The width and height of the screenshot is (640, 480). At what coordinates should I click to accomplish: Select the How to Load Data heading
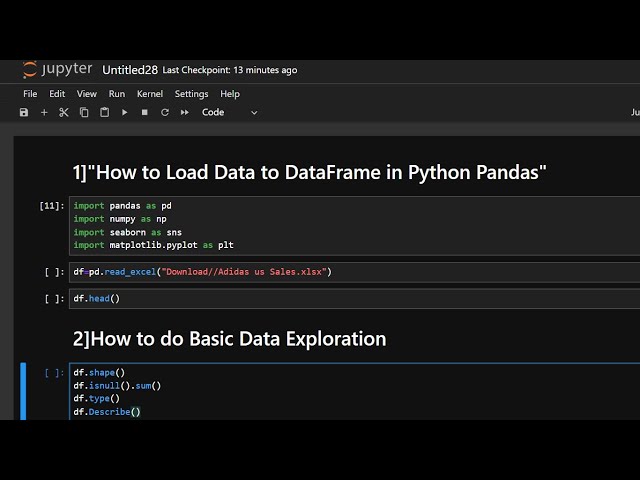coord(309,172)
